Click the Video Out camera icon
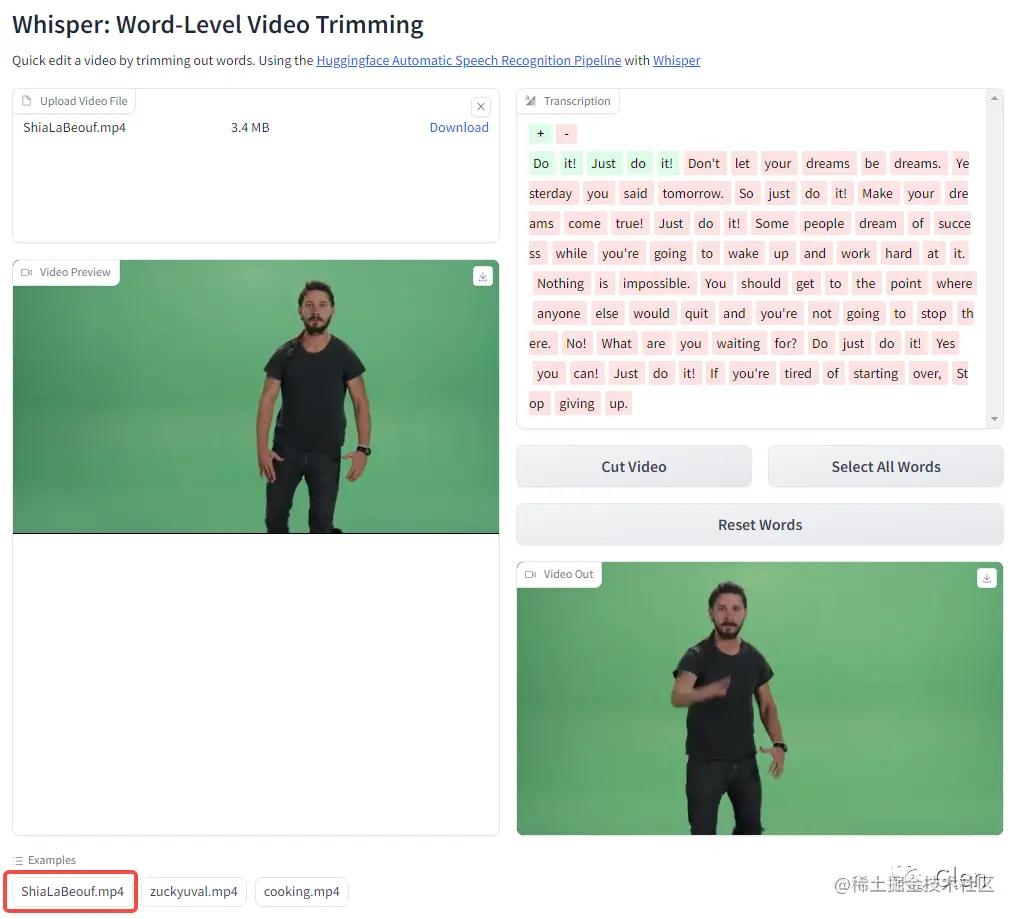Image resolution: width=1019 pixels, height=919 pixels. tap(531, 575)
